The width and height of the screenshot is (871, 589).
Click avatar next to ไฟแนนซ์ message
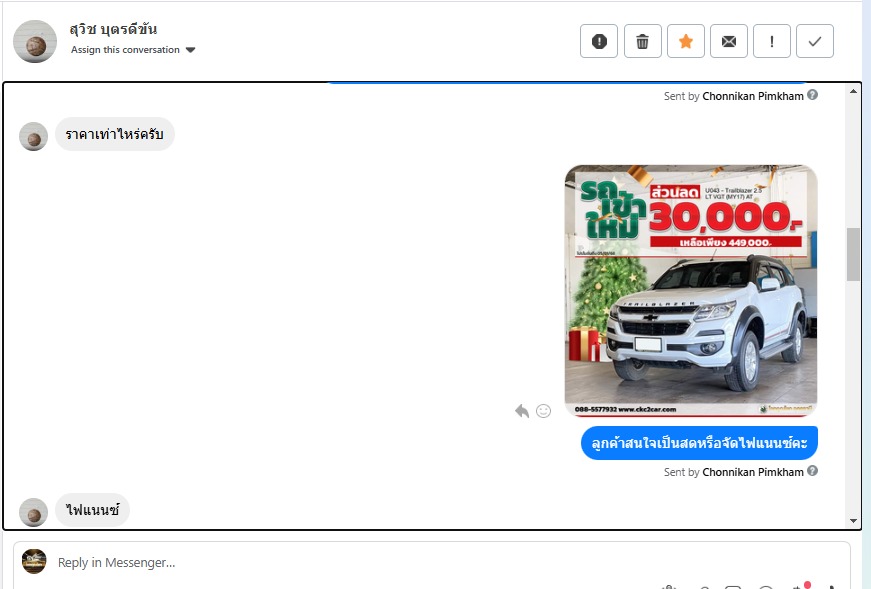(33, 512)
